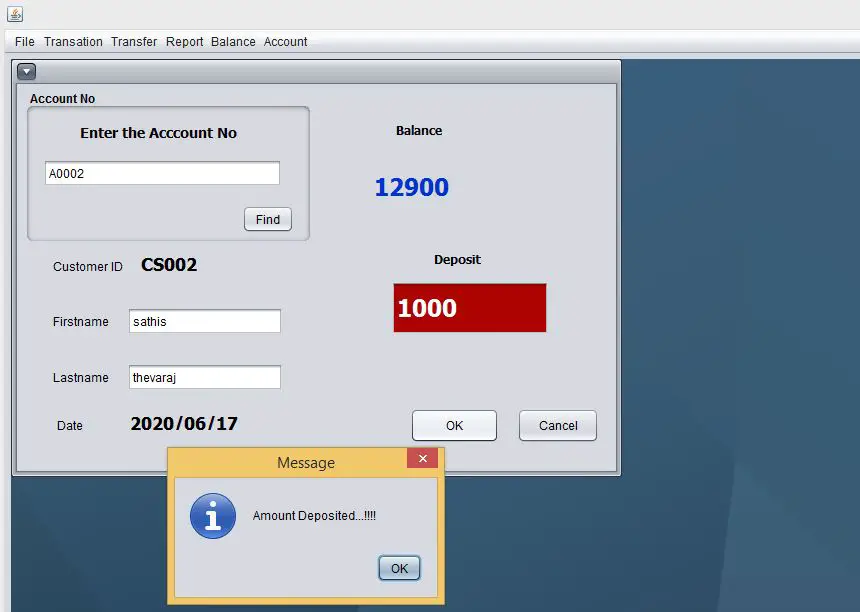Open the Report menu
860x612 pixels.
(184, 42)
